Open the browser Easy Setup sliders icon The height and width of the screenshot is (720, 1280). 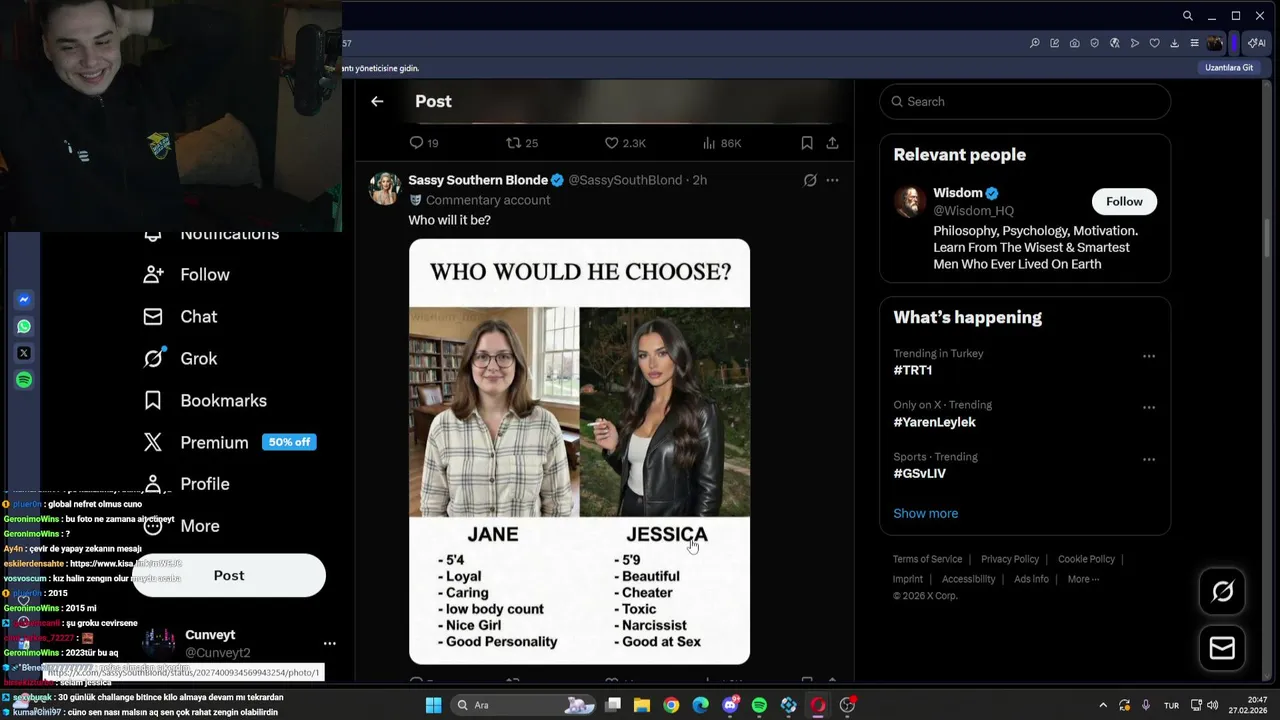(1194, 43)
